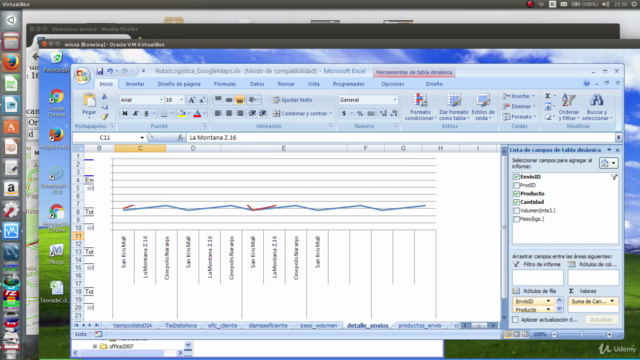The image size is (640, 360).
Task: Open the Amazon icon in the Ubuntu launcher
Action: pos(11,189)
